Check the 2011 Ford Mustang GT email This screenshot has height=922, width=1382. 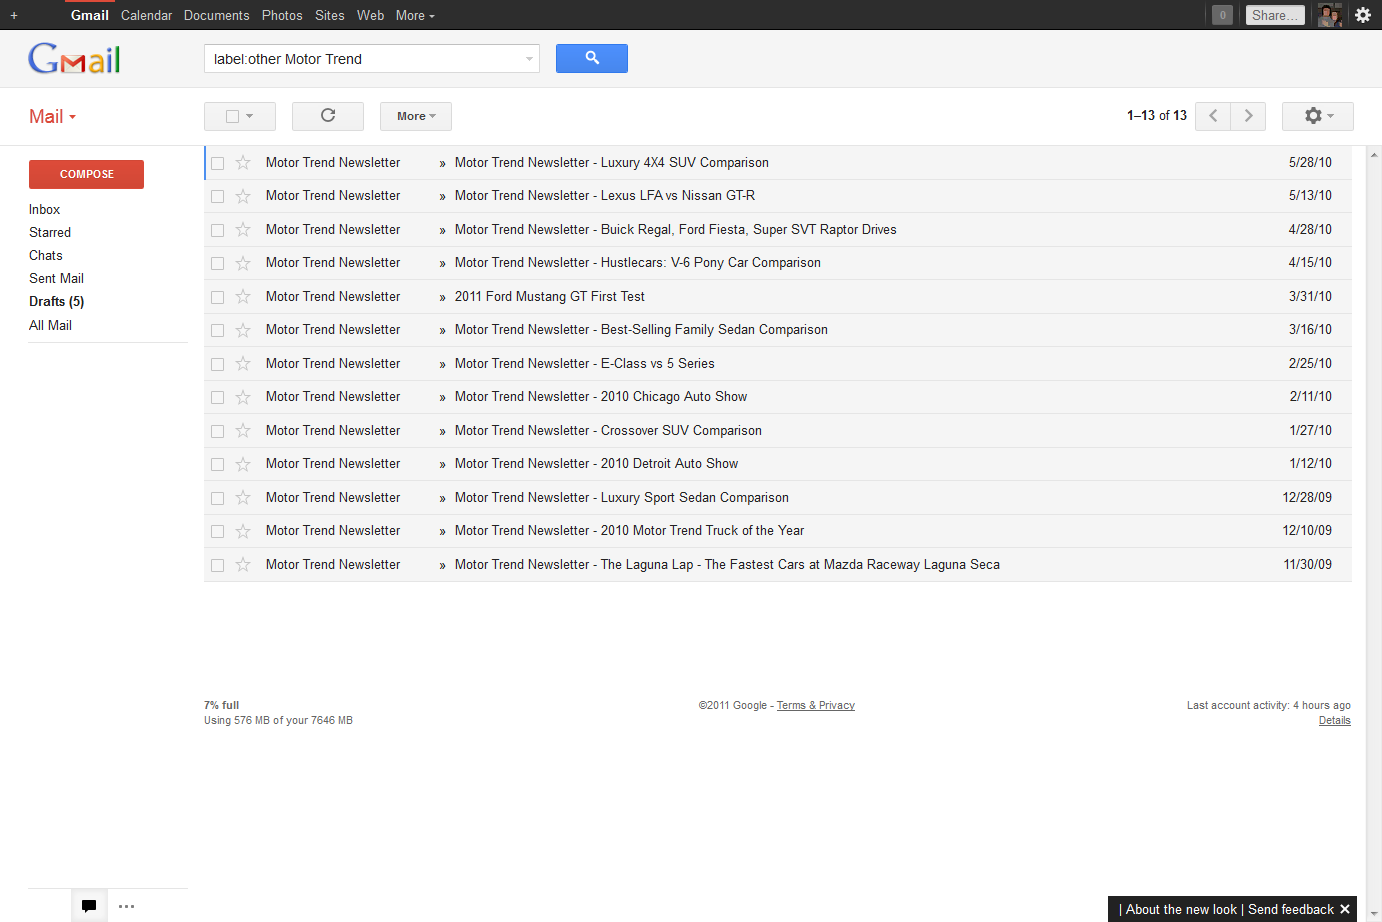point(217,297)
